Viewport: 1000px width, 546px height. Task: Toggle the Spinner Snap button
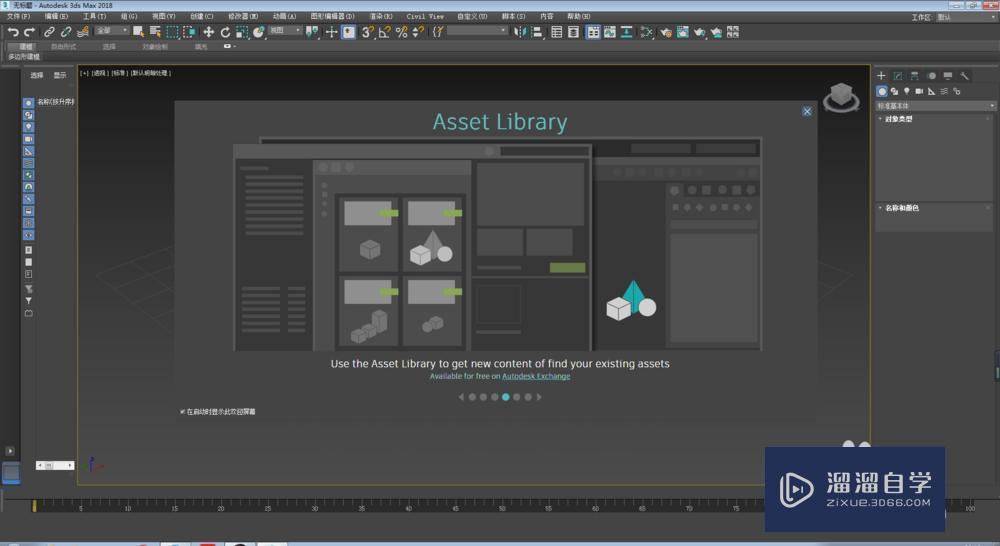point(418,32)
